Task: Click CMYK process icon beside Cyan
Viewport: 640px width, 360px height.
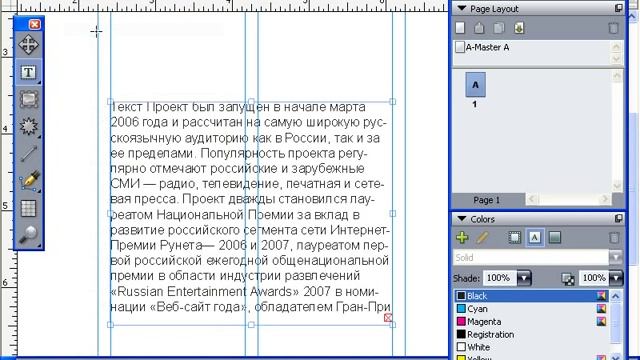Action: [x=601, y=309]
